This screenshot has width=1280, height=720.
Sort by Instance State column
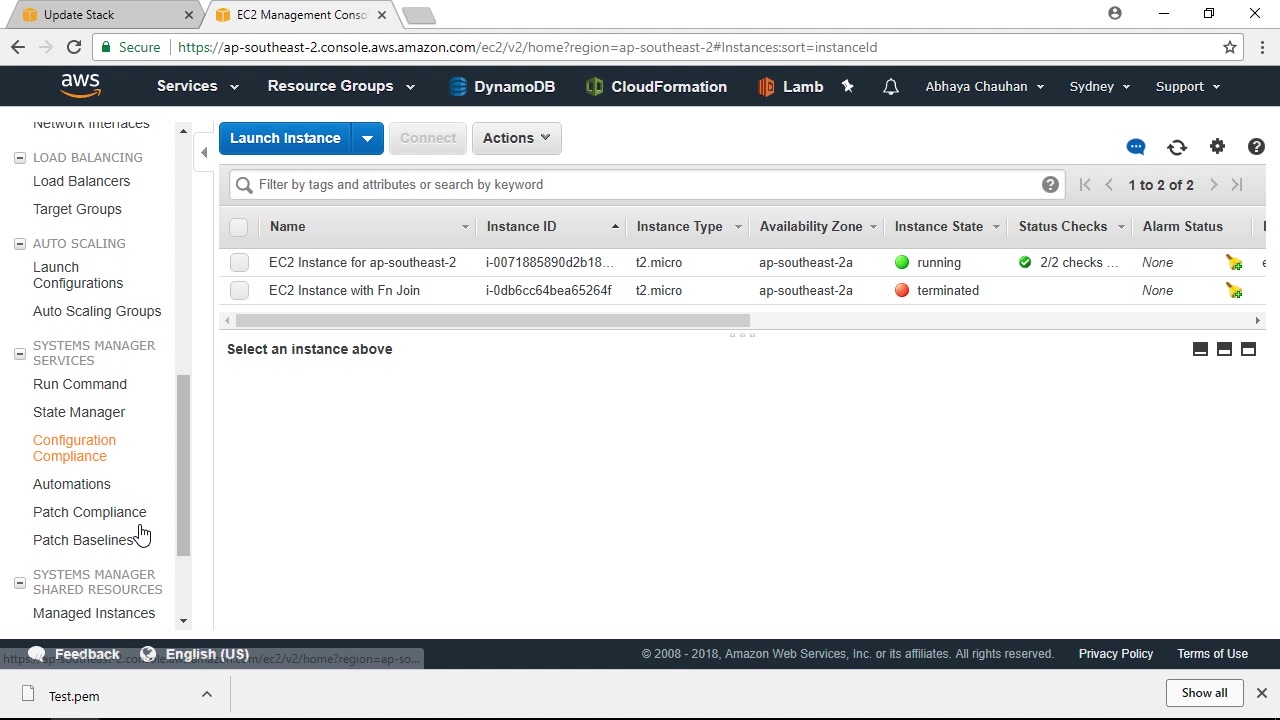click(946, 227)
